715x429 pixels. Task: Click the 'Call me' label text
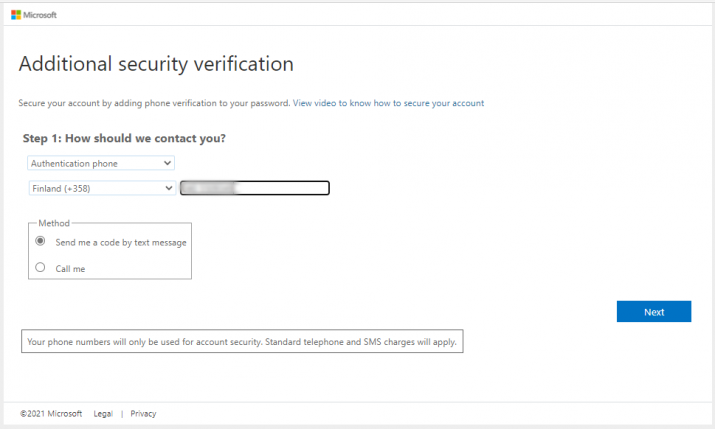(70, 268)
